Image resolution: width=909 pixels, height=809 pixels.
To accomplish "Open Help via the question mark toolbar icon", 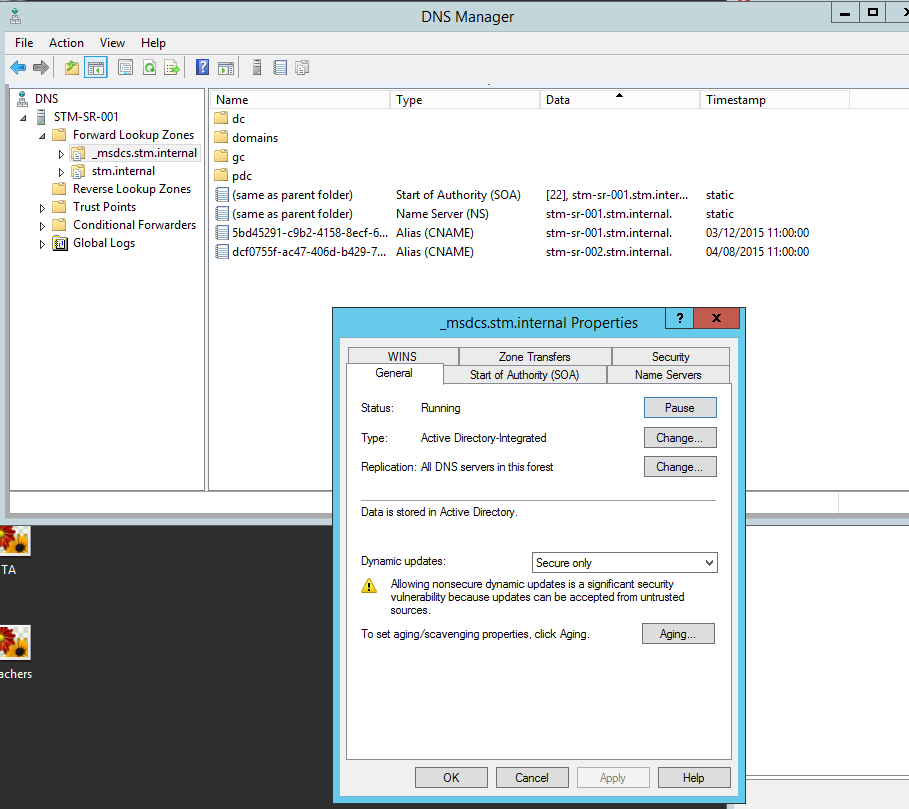I will pos(203,67).
